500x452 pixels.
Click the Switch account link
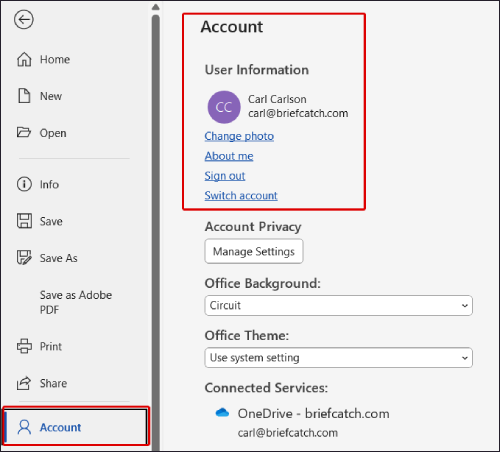[241, 195]
